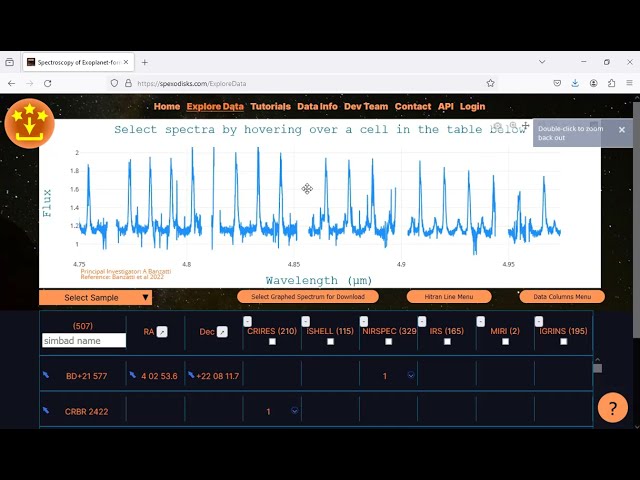This screenshot has width=640, height=480.
Task: Go to the Home page
Action: [x=167, y=107]
